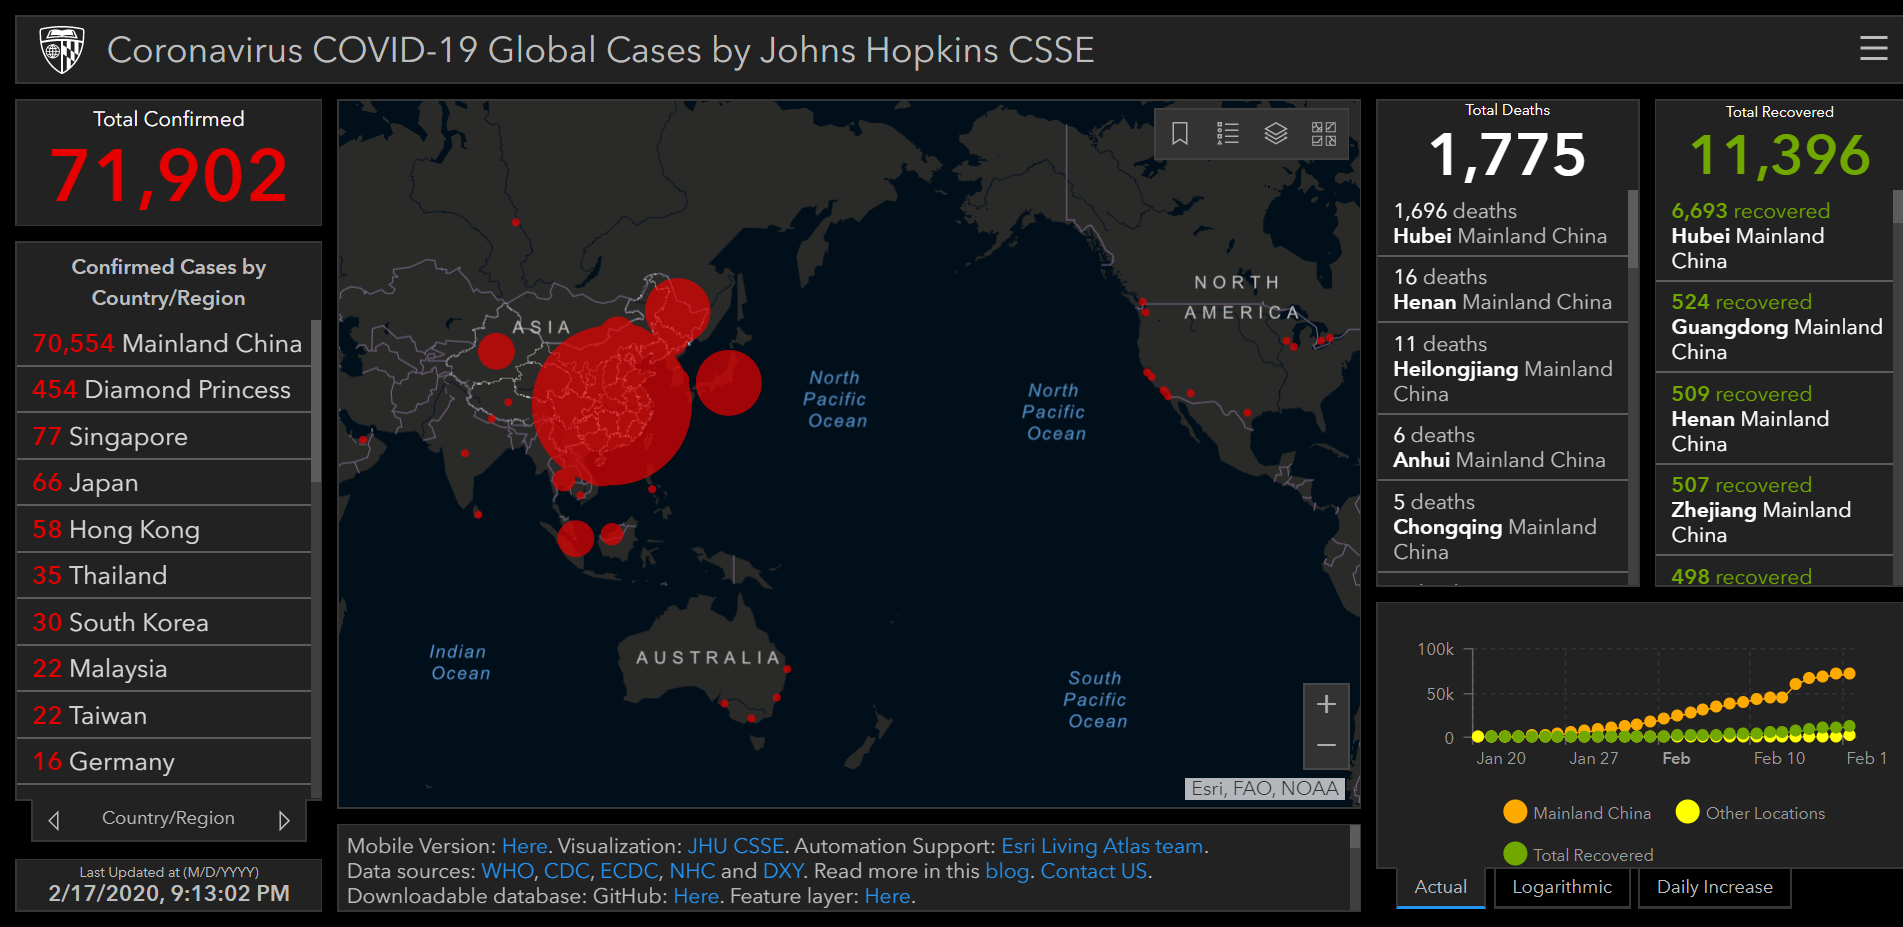The height and width of the screenshot is (927, 1903).
Task: Go to previous Country/Region list page
Action: (x=54, y=820)
